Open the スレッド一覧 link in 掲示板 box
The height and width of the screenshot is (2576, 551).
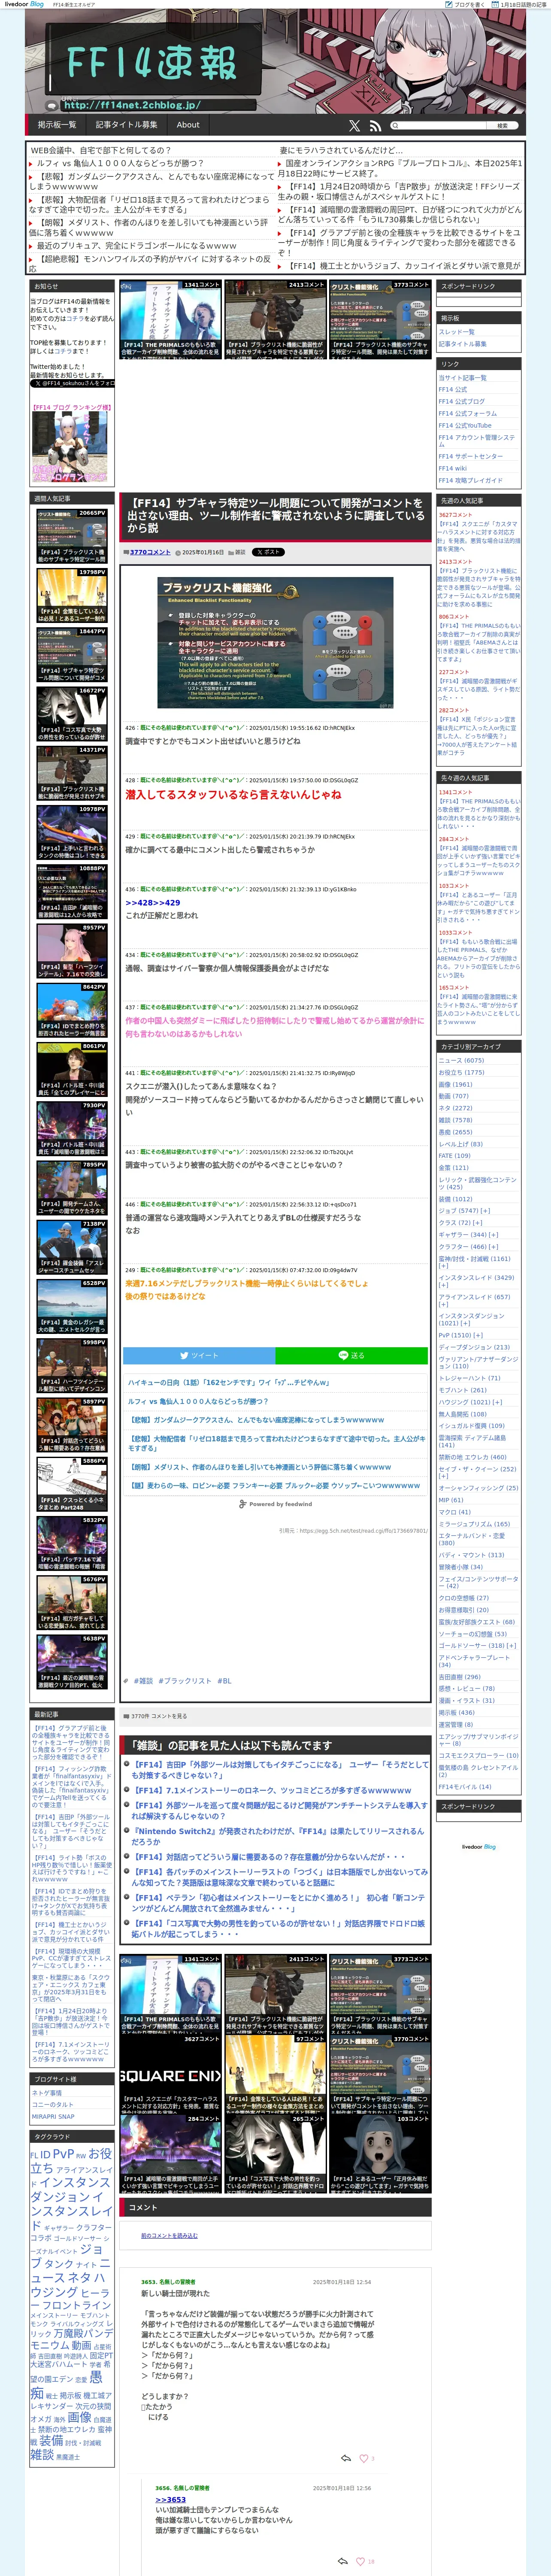456,332
